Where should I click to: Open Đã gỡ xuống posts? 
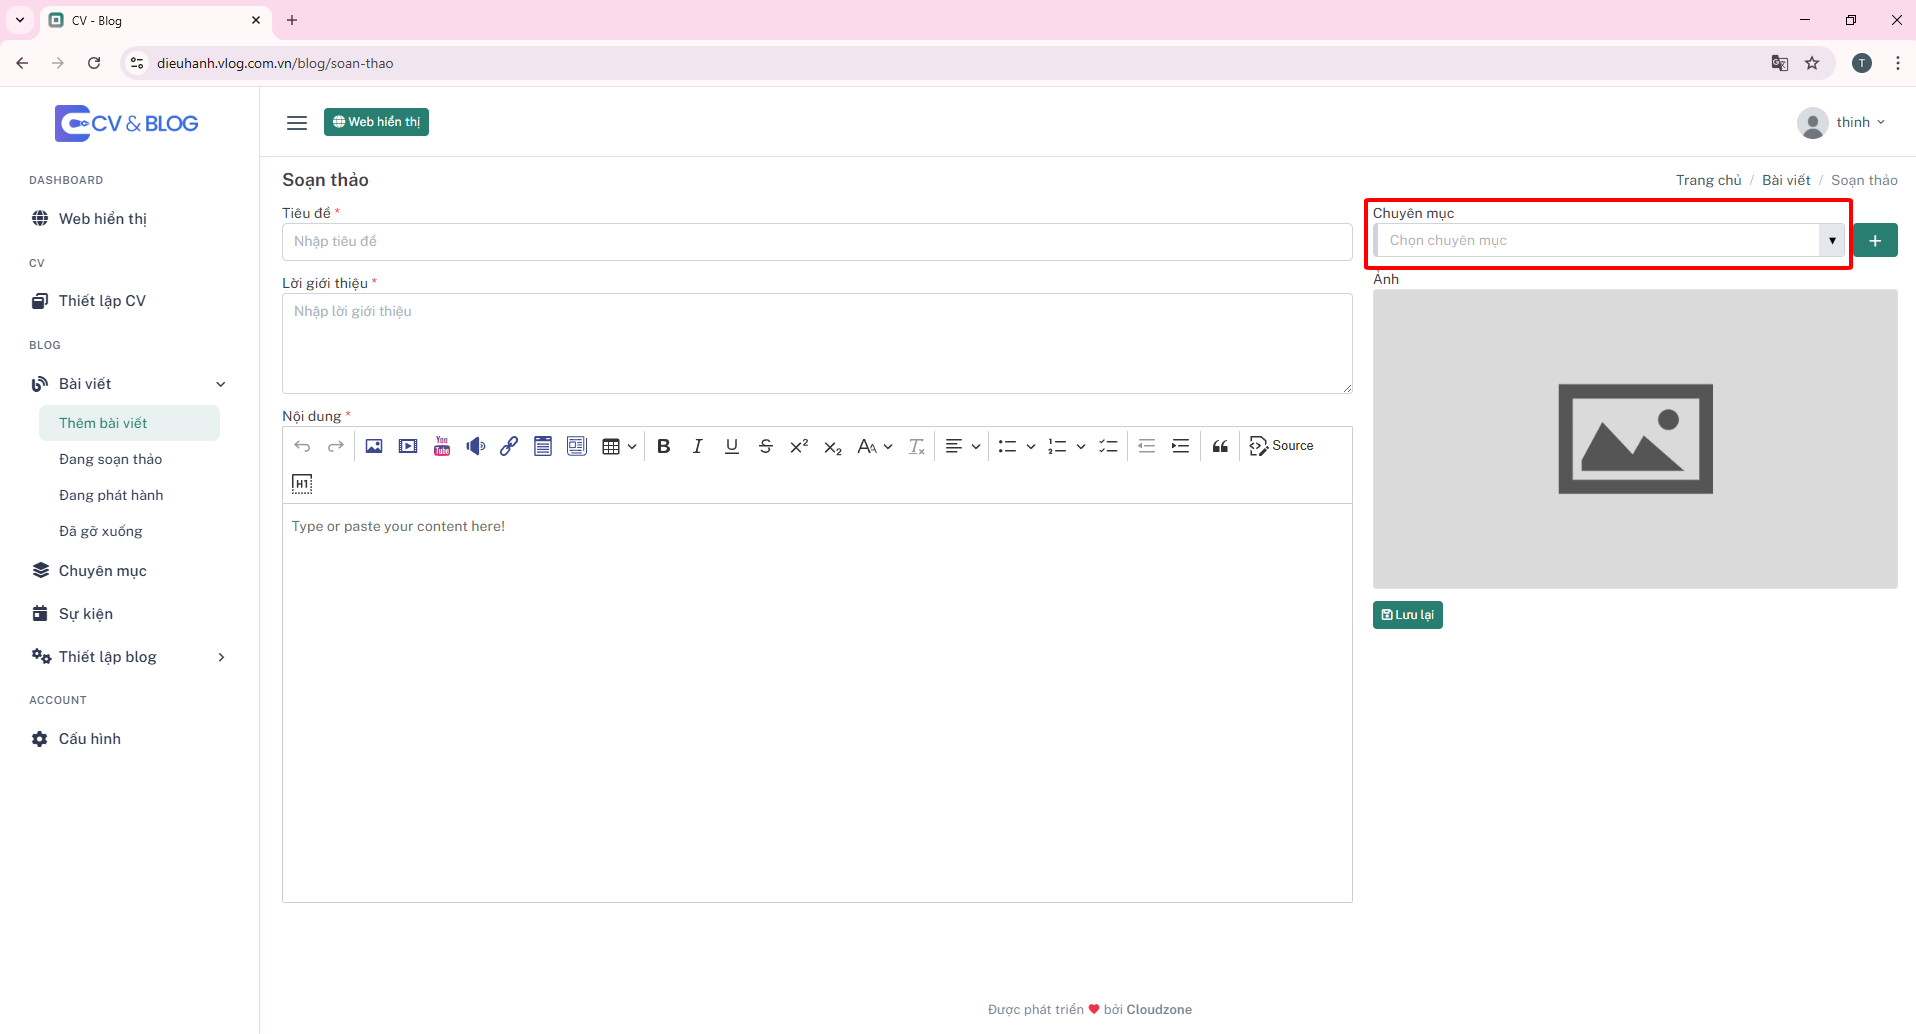(101, 531)
